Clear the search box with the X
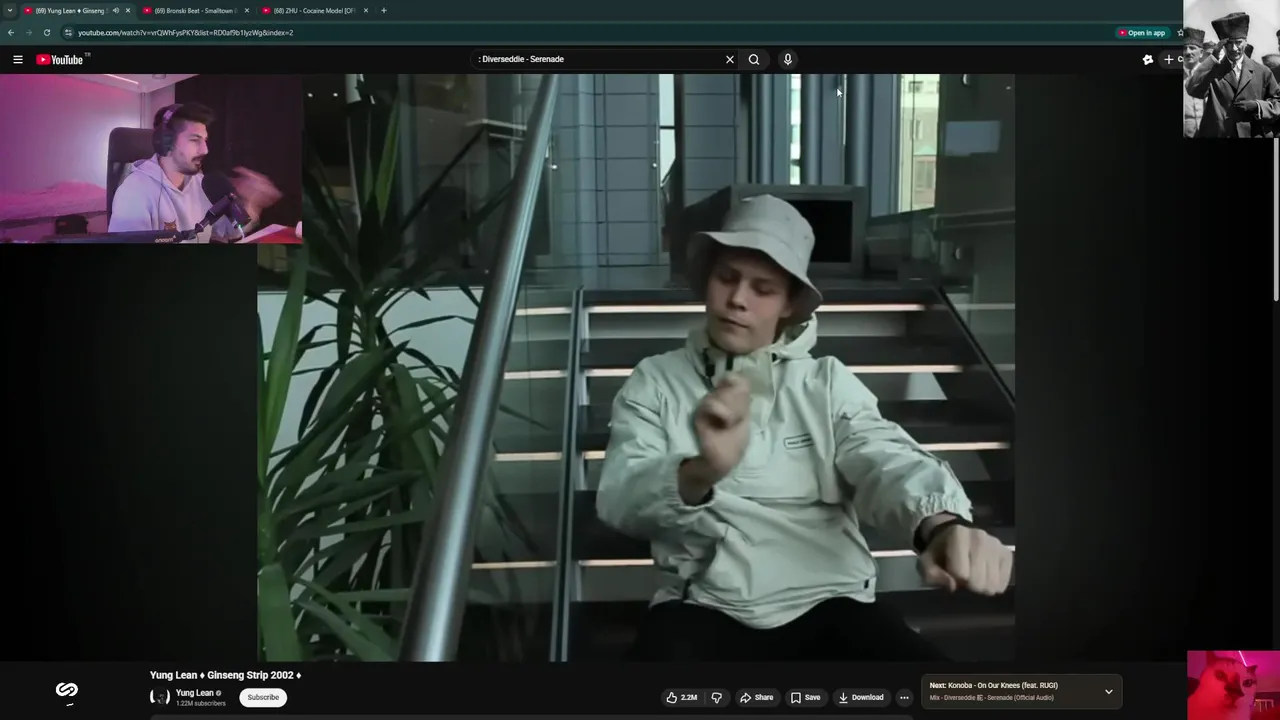 click(x=730, y=60)
